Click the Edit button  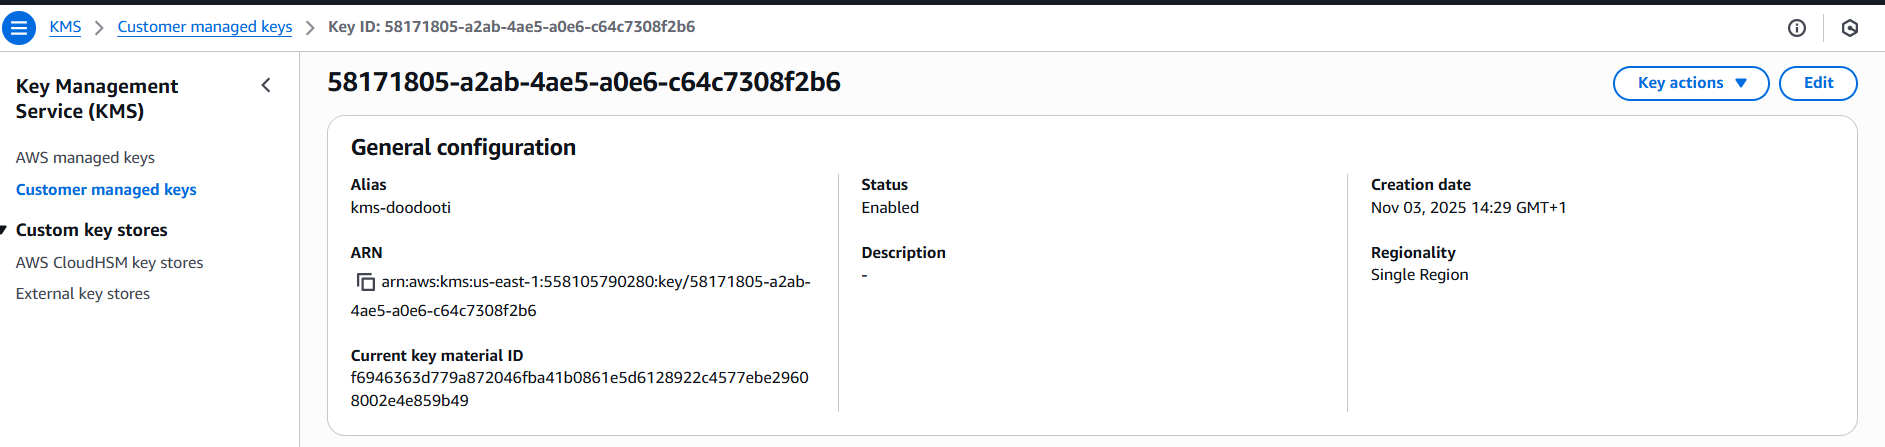click(1817, 83)
